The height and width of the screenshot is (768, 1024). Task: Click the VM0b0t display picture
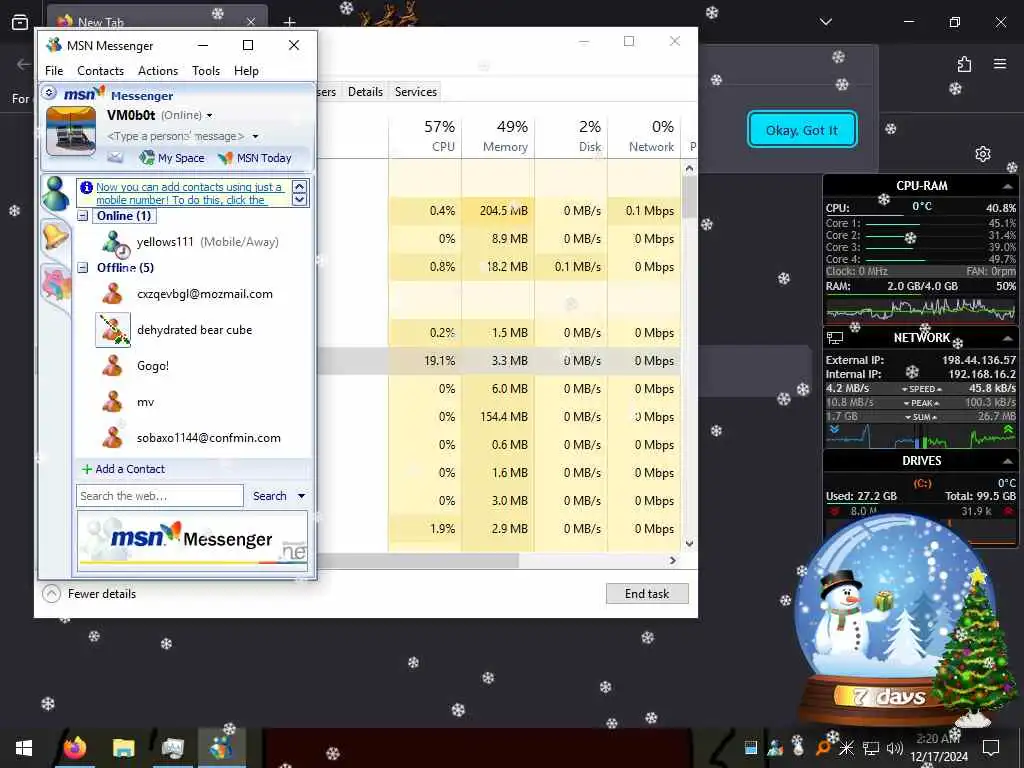click(71, 132)
